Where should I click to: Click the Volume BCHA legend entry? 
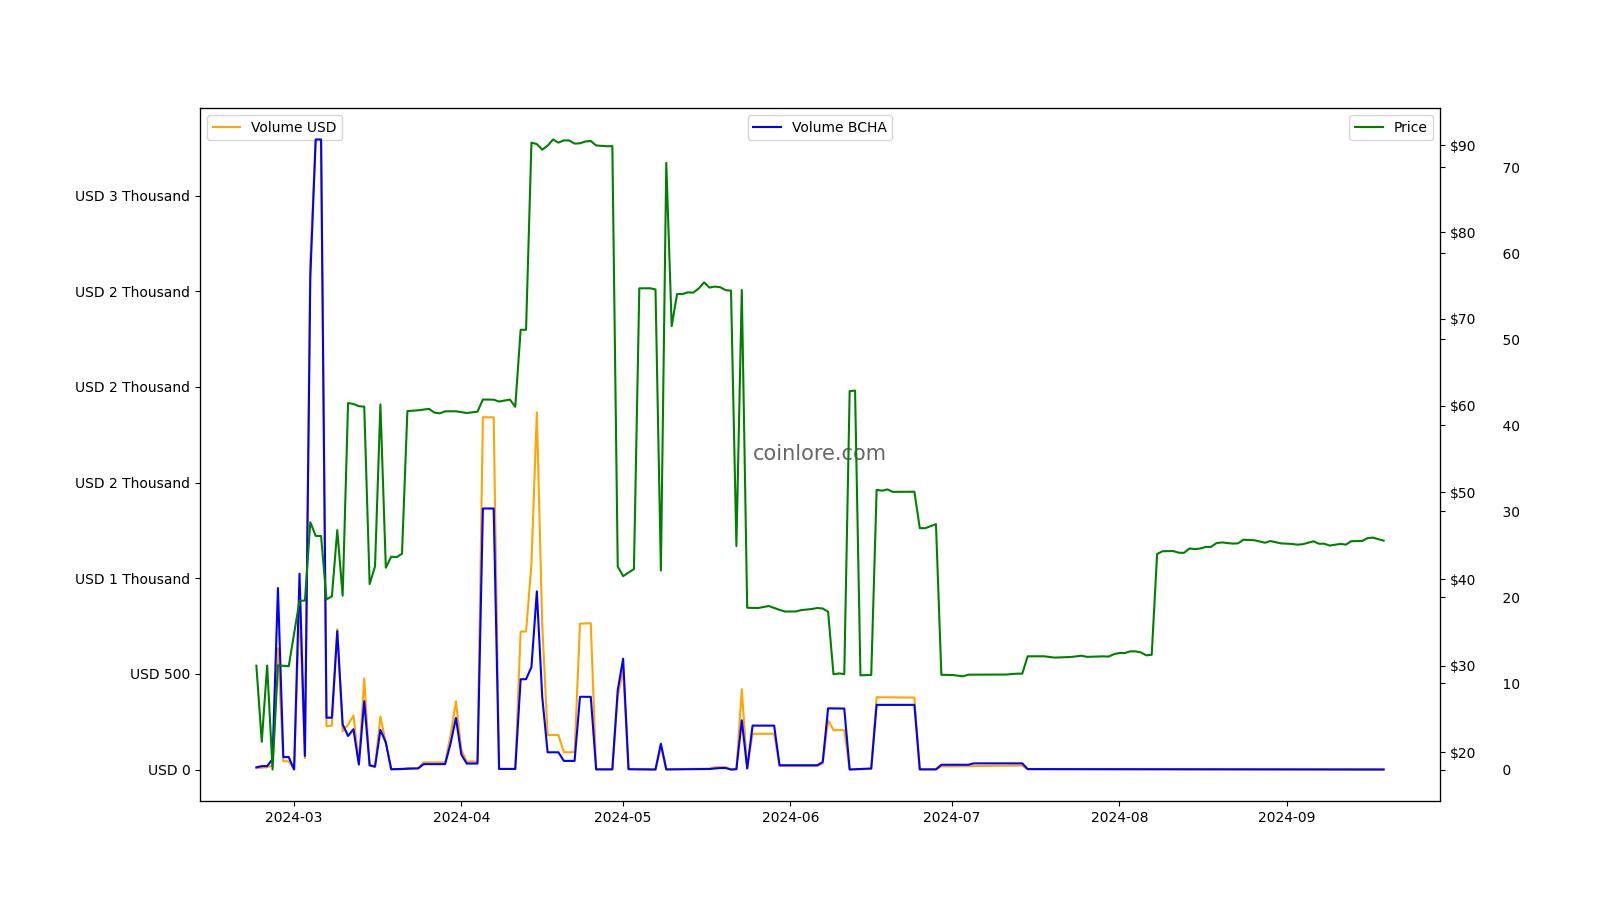click(820, 128)
